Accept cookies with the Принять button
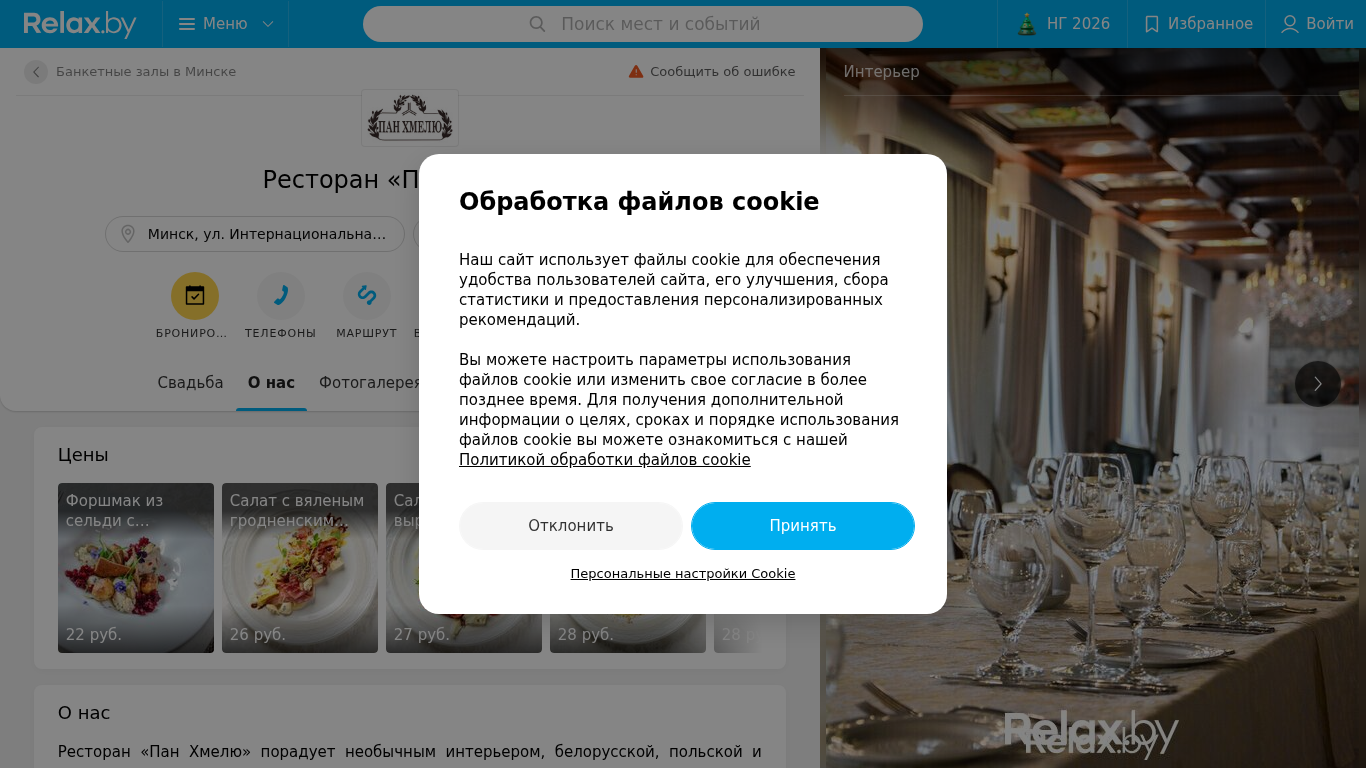Image resolution: width=1366 pixels, height=768 pixels. 803,526
